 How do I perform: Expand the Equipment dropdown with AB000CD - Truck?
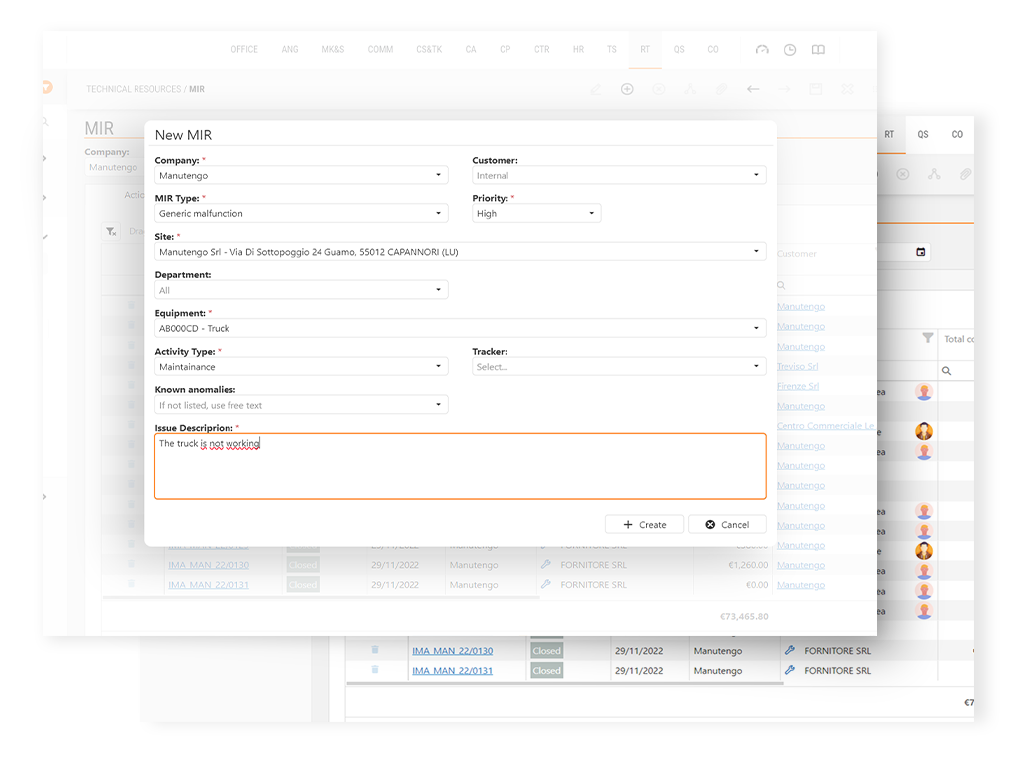coord(460,328)
